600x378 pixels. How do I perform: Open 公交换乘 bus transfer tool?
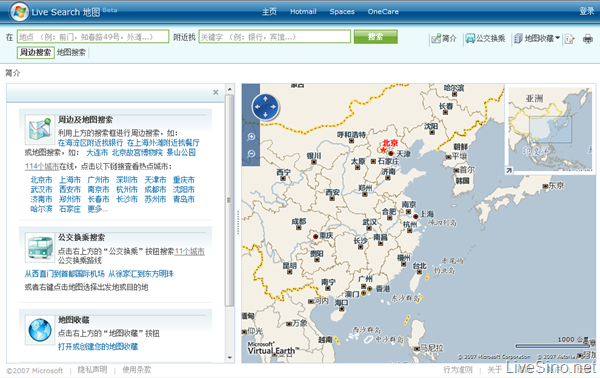coord(485,38)
